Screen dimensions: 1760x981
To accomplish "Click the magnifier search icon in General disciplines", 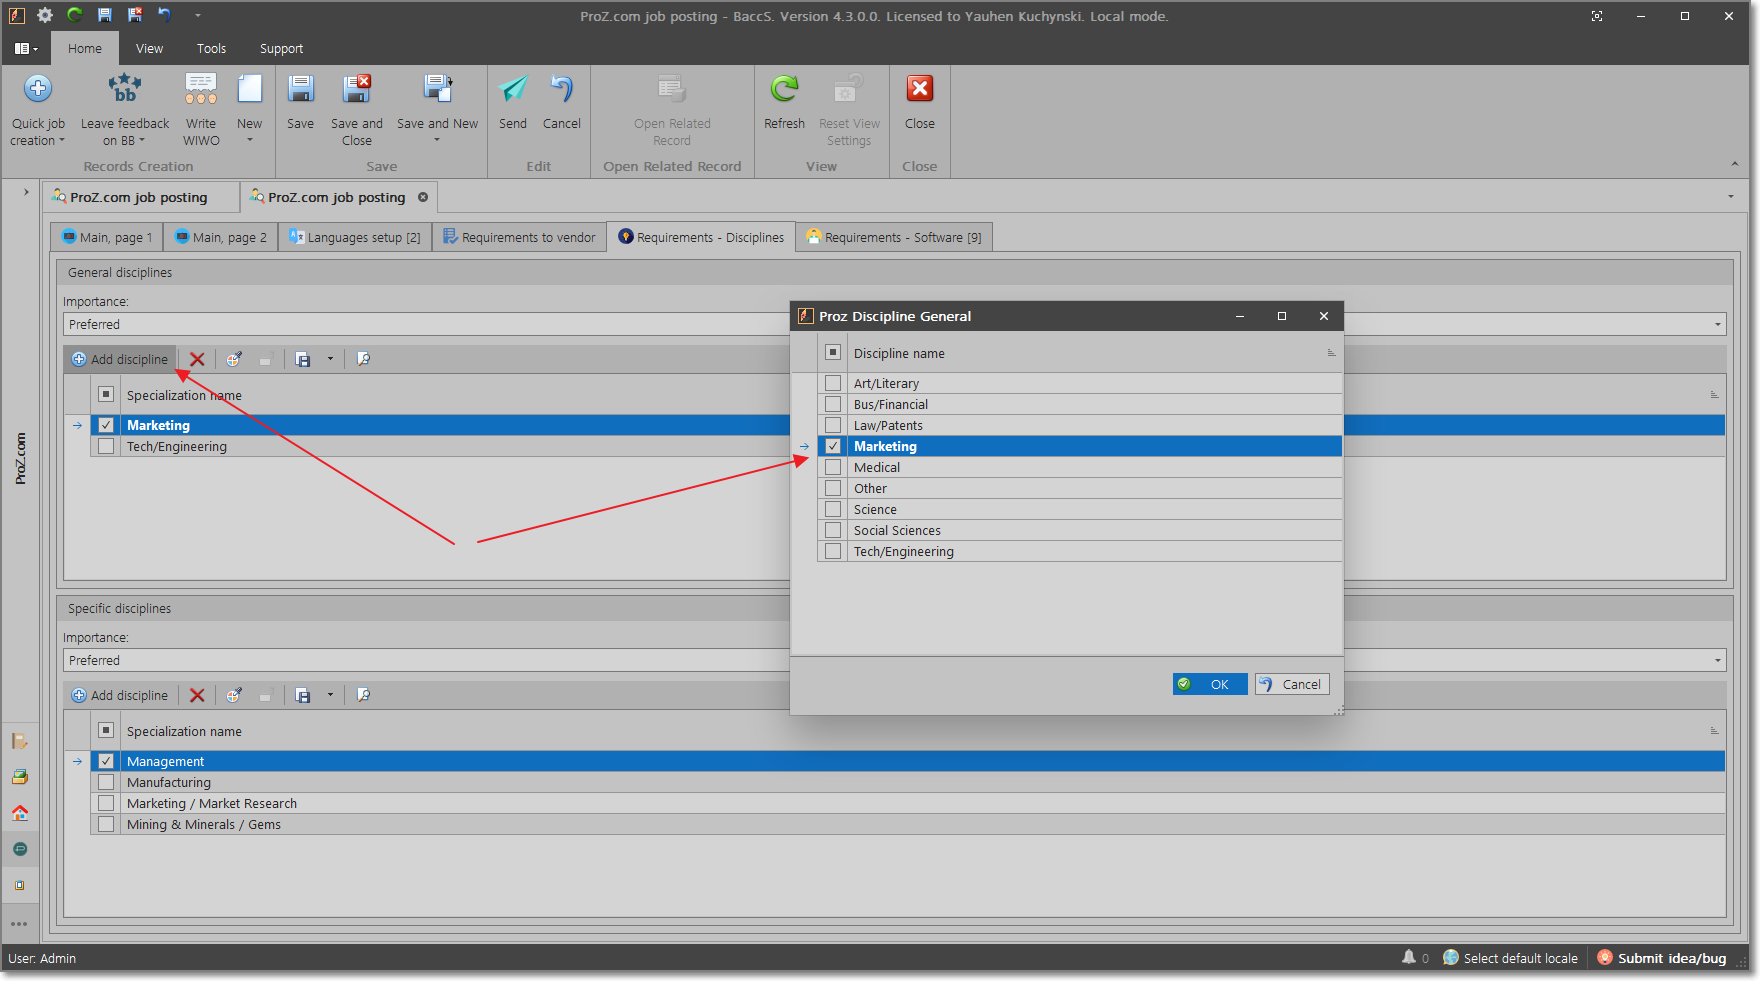I will click(x=364, y=359).
